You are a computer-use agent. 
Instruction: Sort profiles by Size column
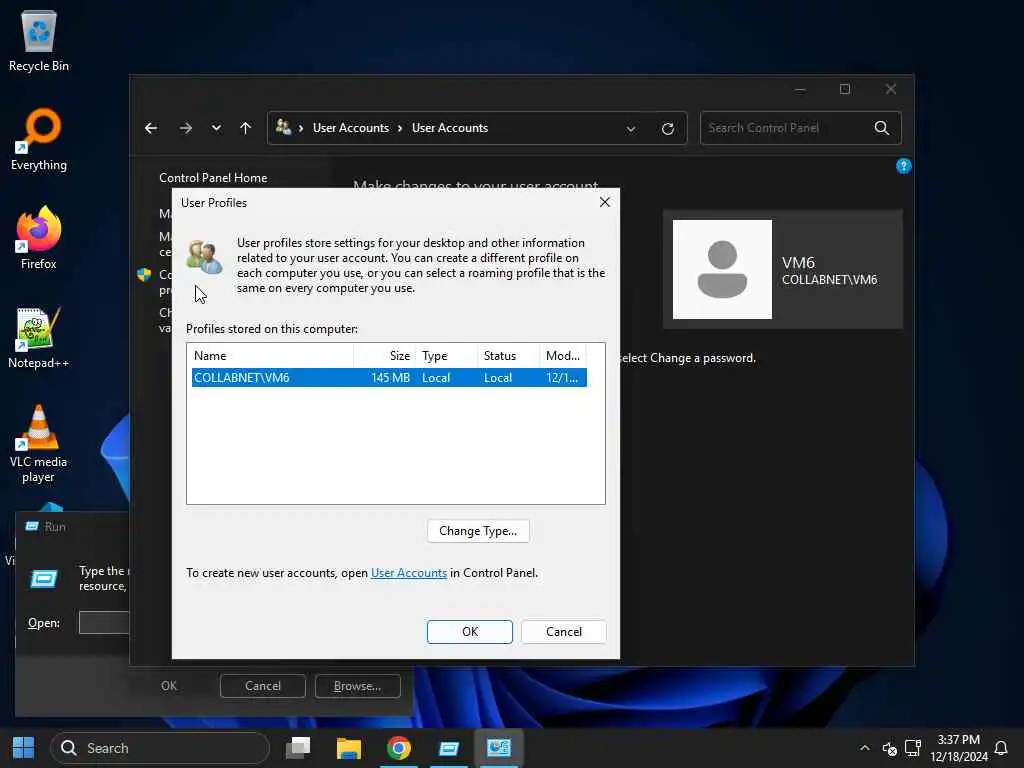point(385,356)
